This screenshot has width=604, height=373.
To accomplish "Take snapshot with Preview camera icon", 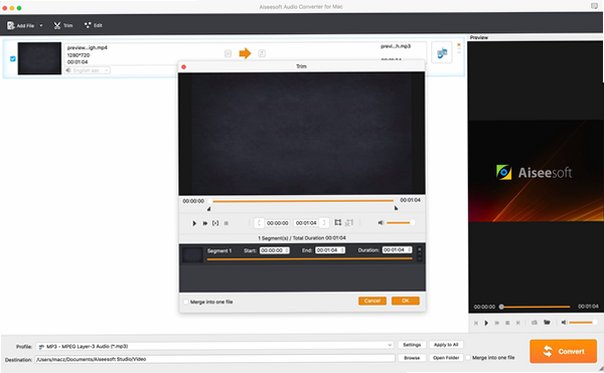I will pos(534,323).
